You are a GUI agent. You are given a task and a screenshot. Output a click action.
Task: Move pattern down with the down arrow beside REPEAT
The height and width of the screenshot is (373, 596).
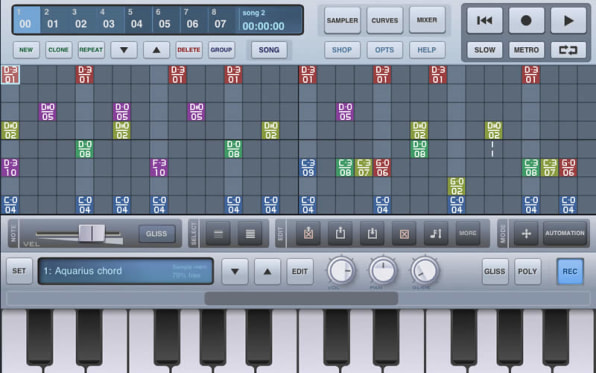tap(124, 50)
